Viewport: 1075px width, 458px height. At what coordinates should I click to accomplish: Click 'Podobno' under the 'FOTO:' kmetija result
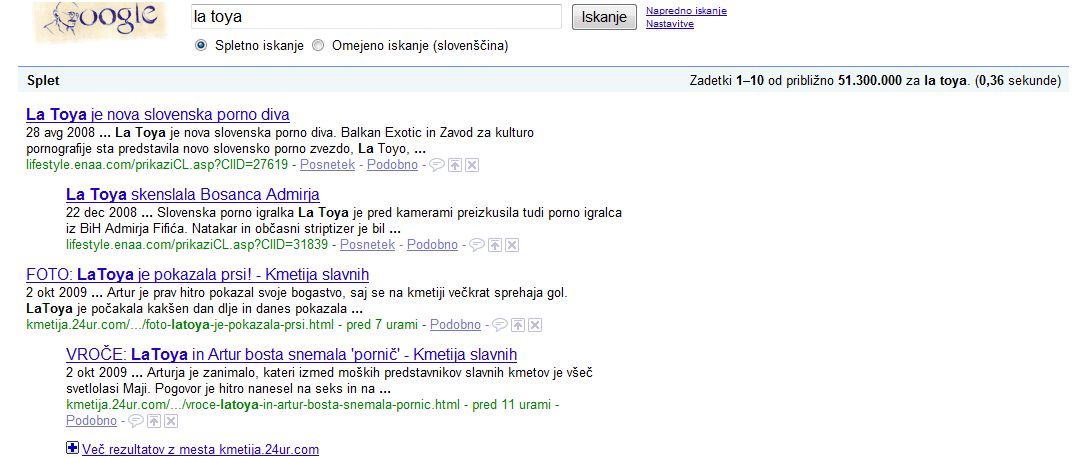tap(455, 325)
